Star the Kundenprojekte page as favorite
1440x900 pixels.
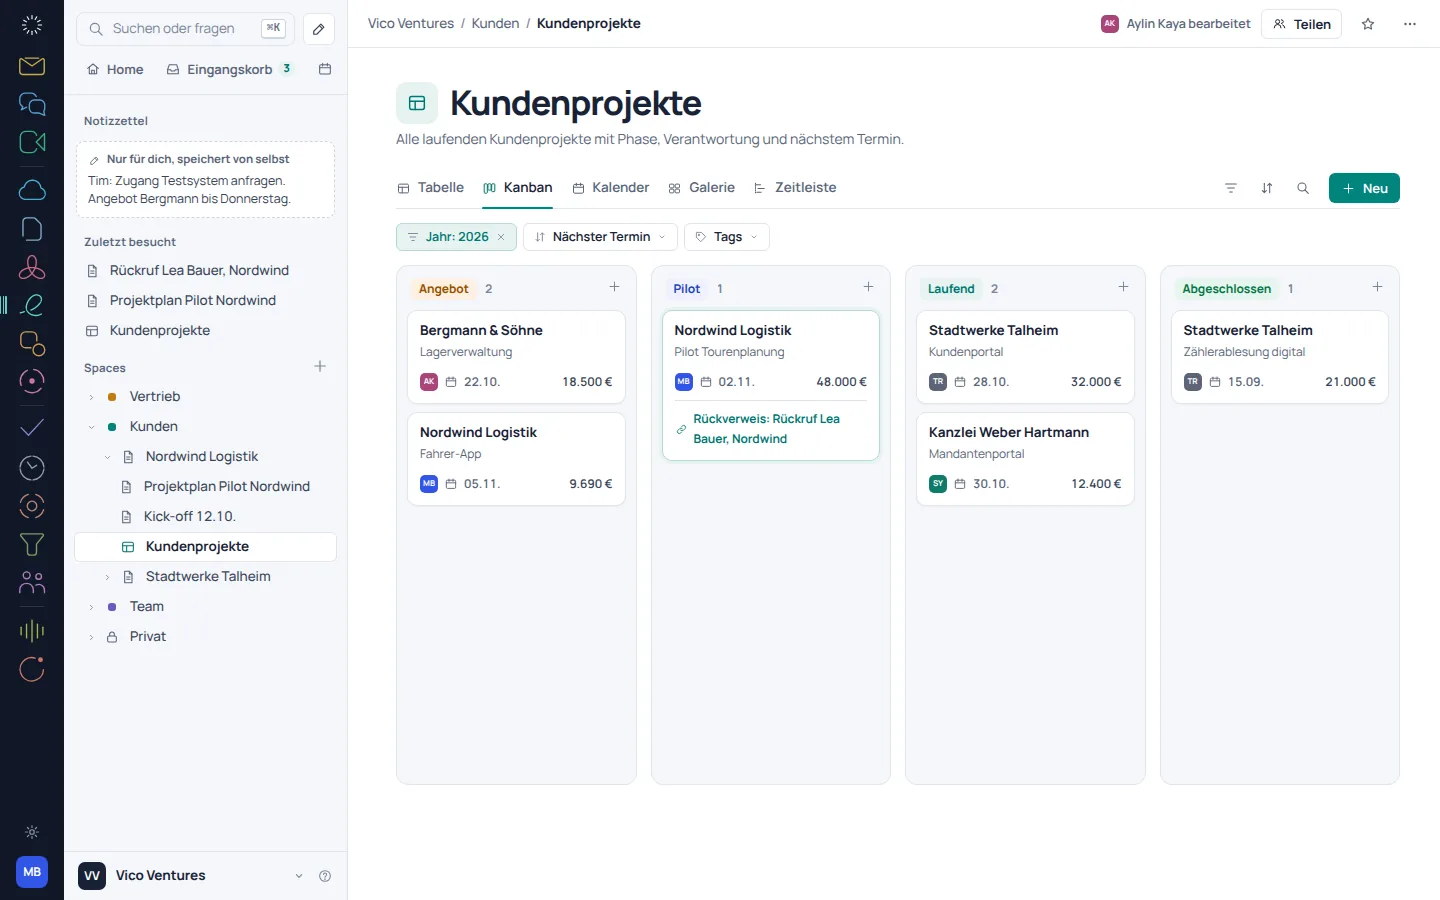1368,24
